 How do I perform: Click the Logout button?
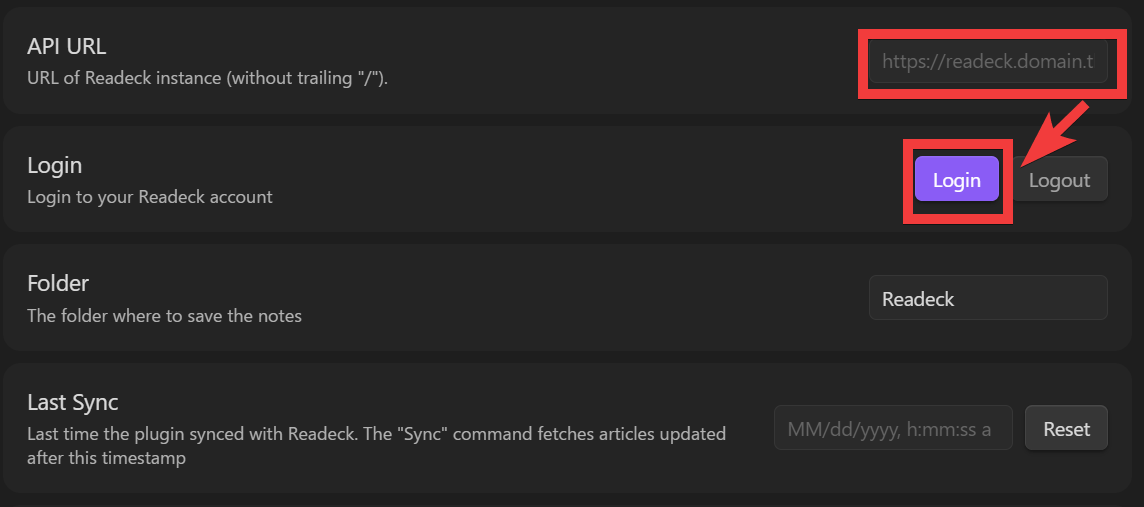coord(1059,180)
